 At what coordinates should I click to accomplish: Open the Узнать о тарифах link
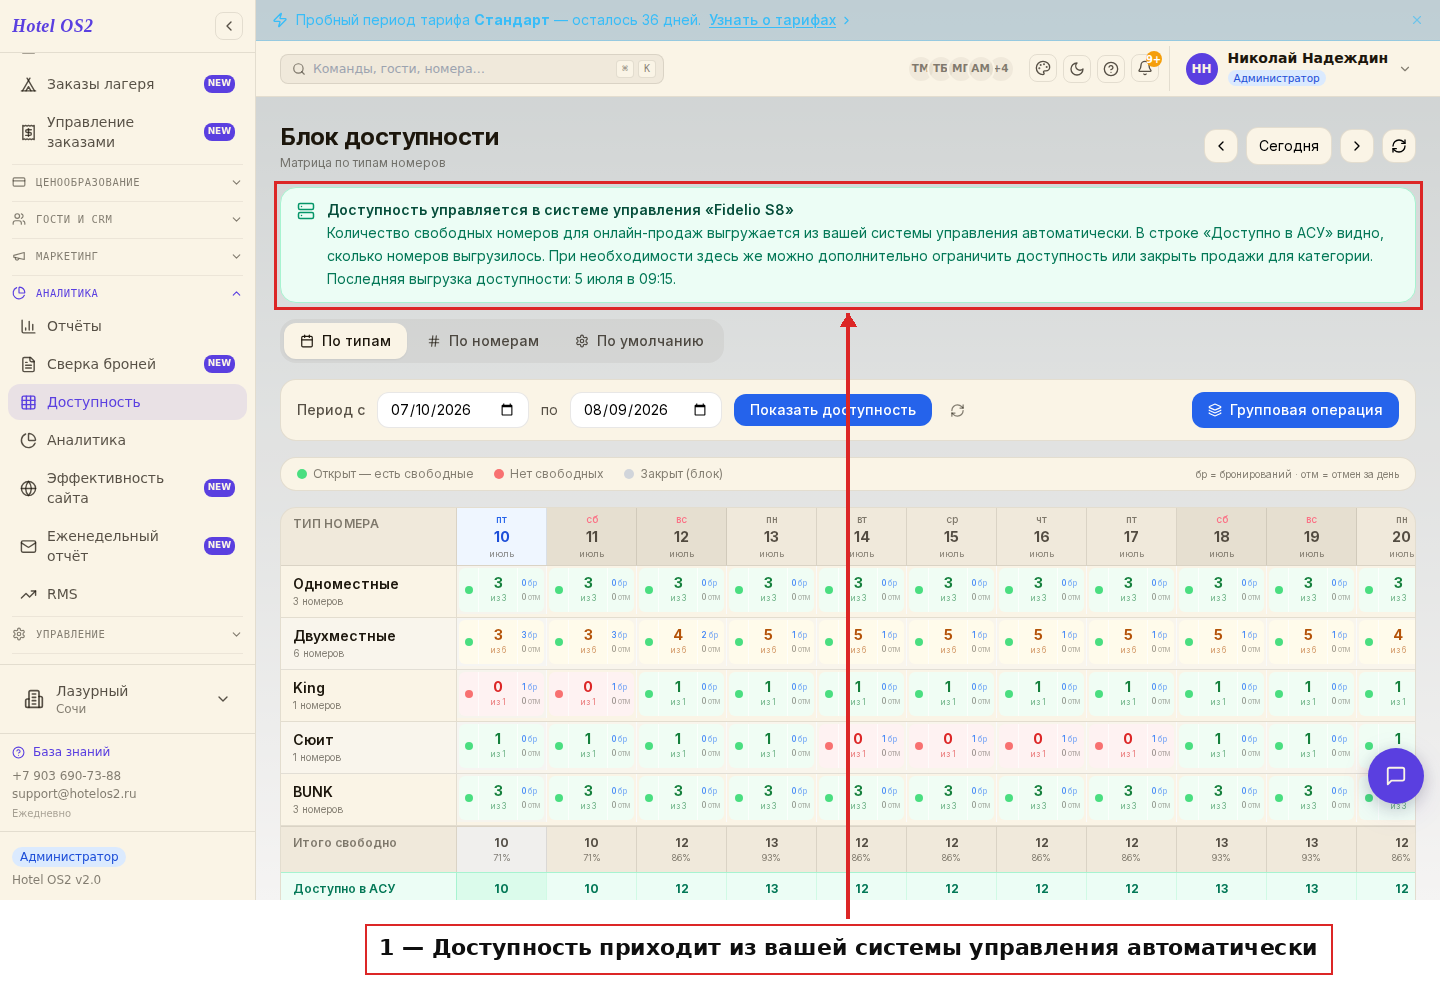(x=772, y=20)
